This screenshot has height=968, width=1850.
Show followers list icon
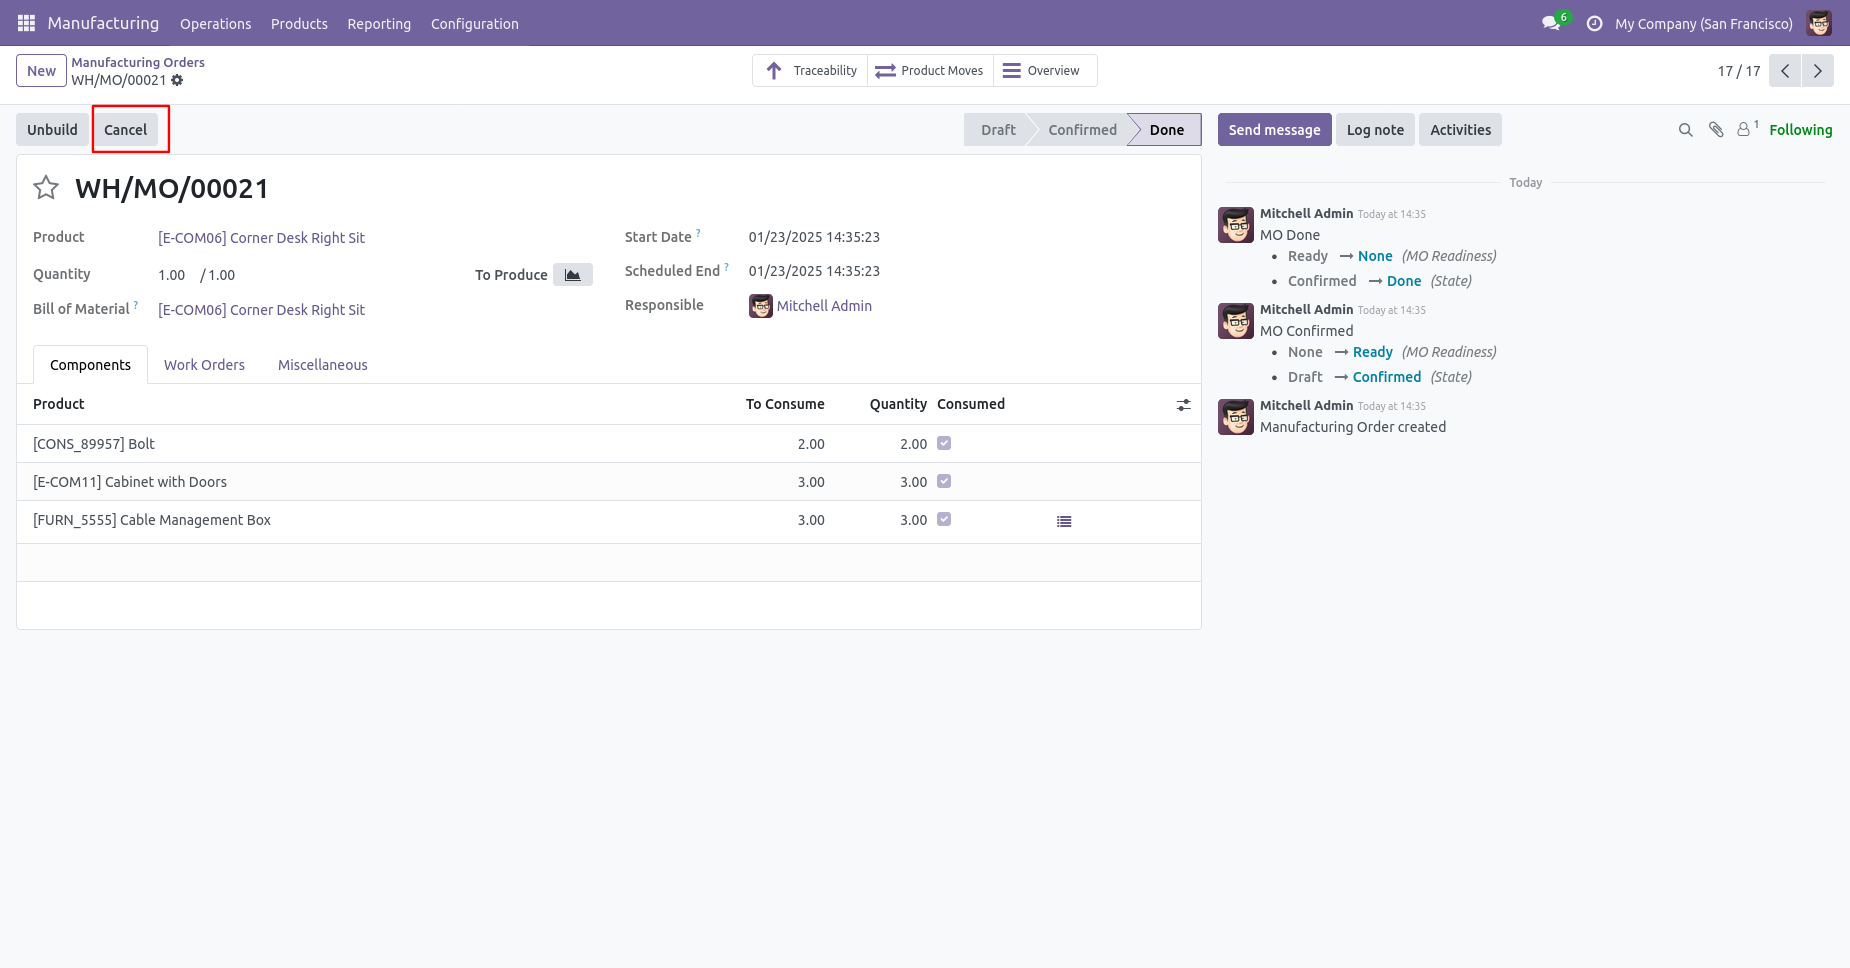tap(1745, 130)
